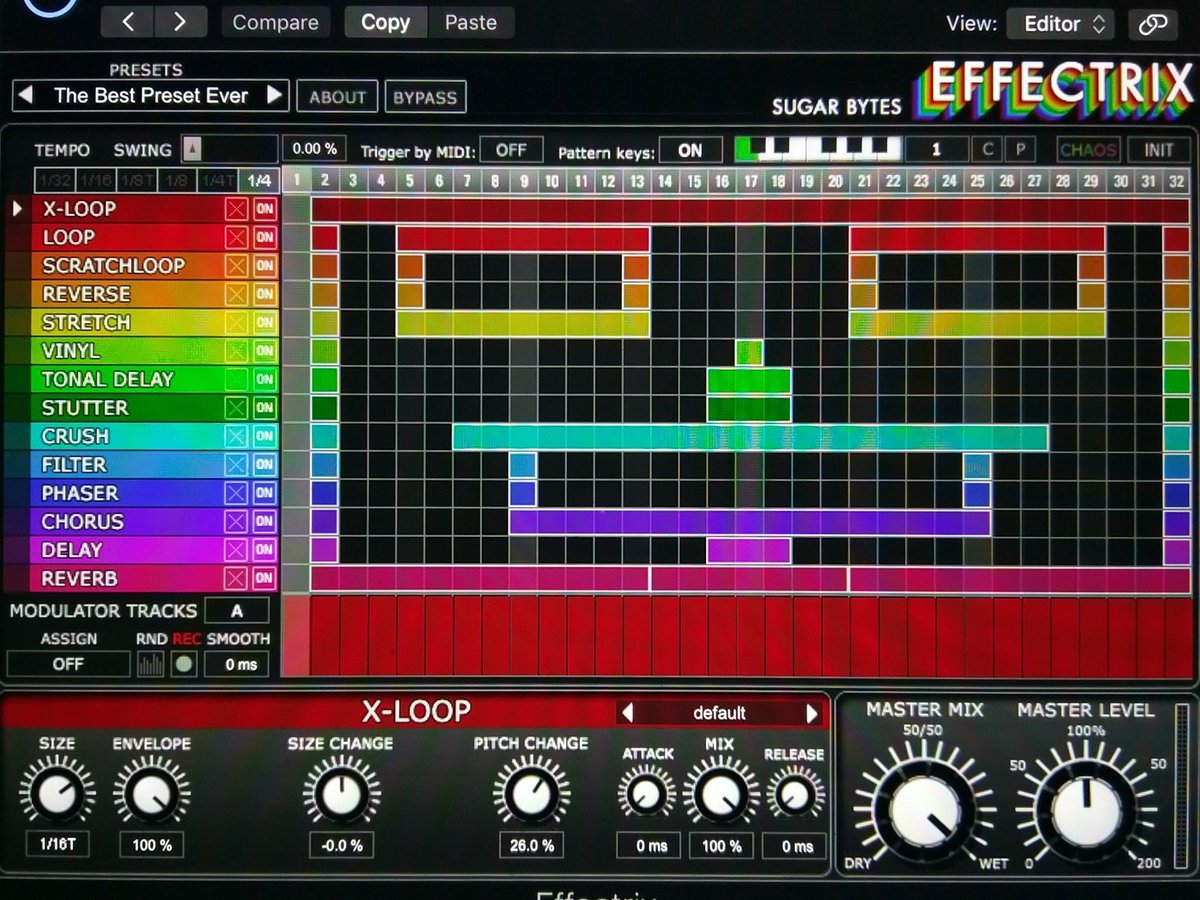
Task: Click the RND randomize icon under MODULATOR TRACKS
Action: coord(150,663)
